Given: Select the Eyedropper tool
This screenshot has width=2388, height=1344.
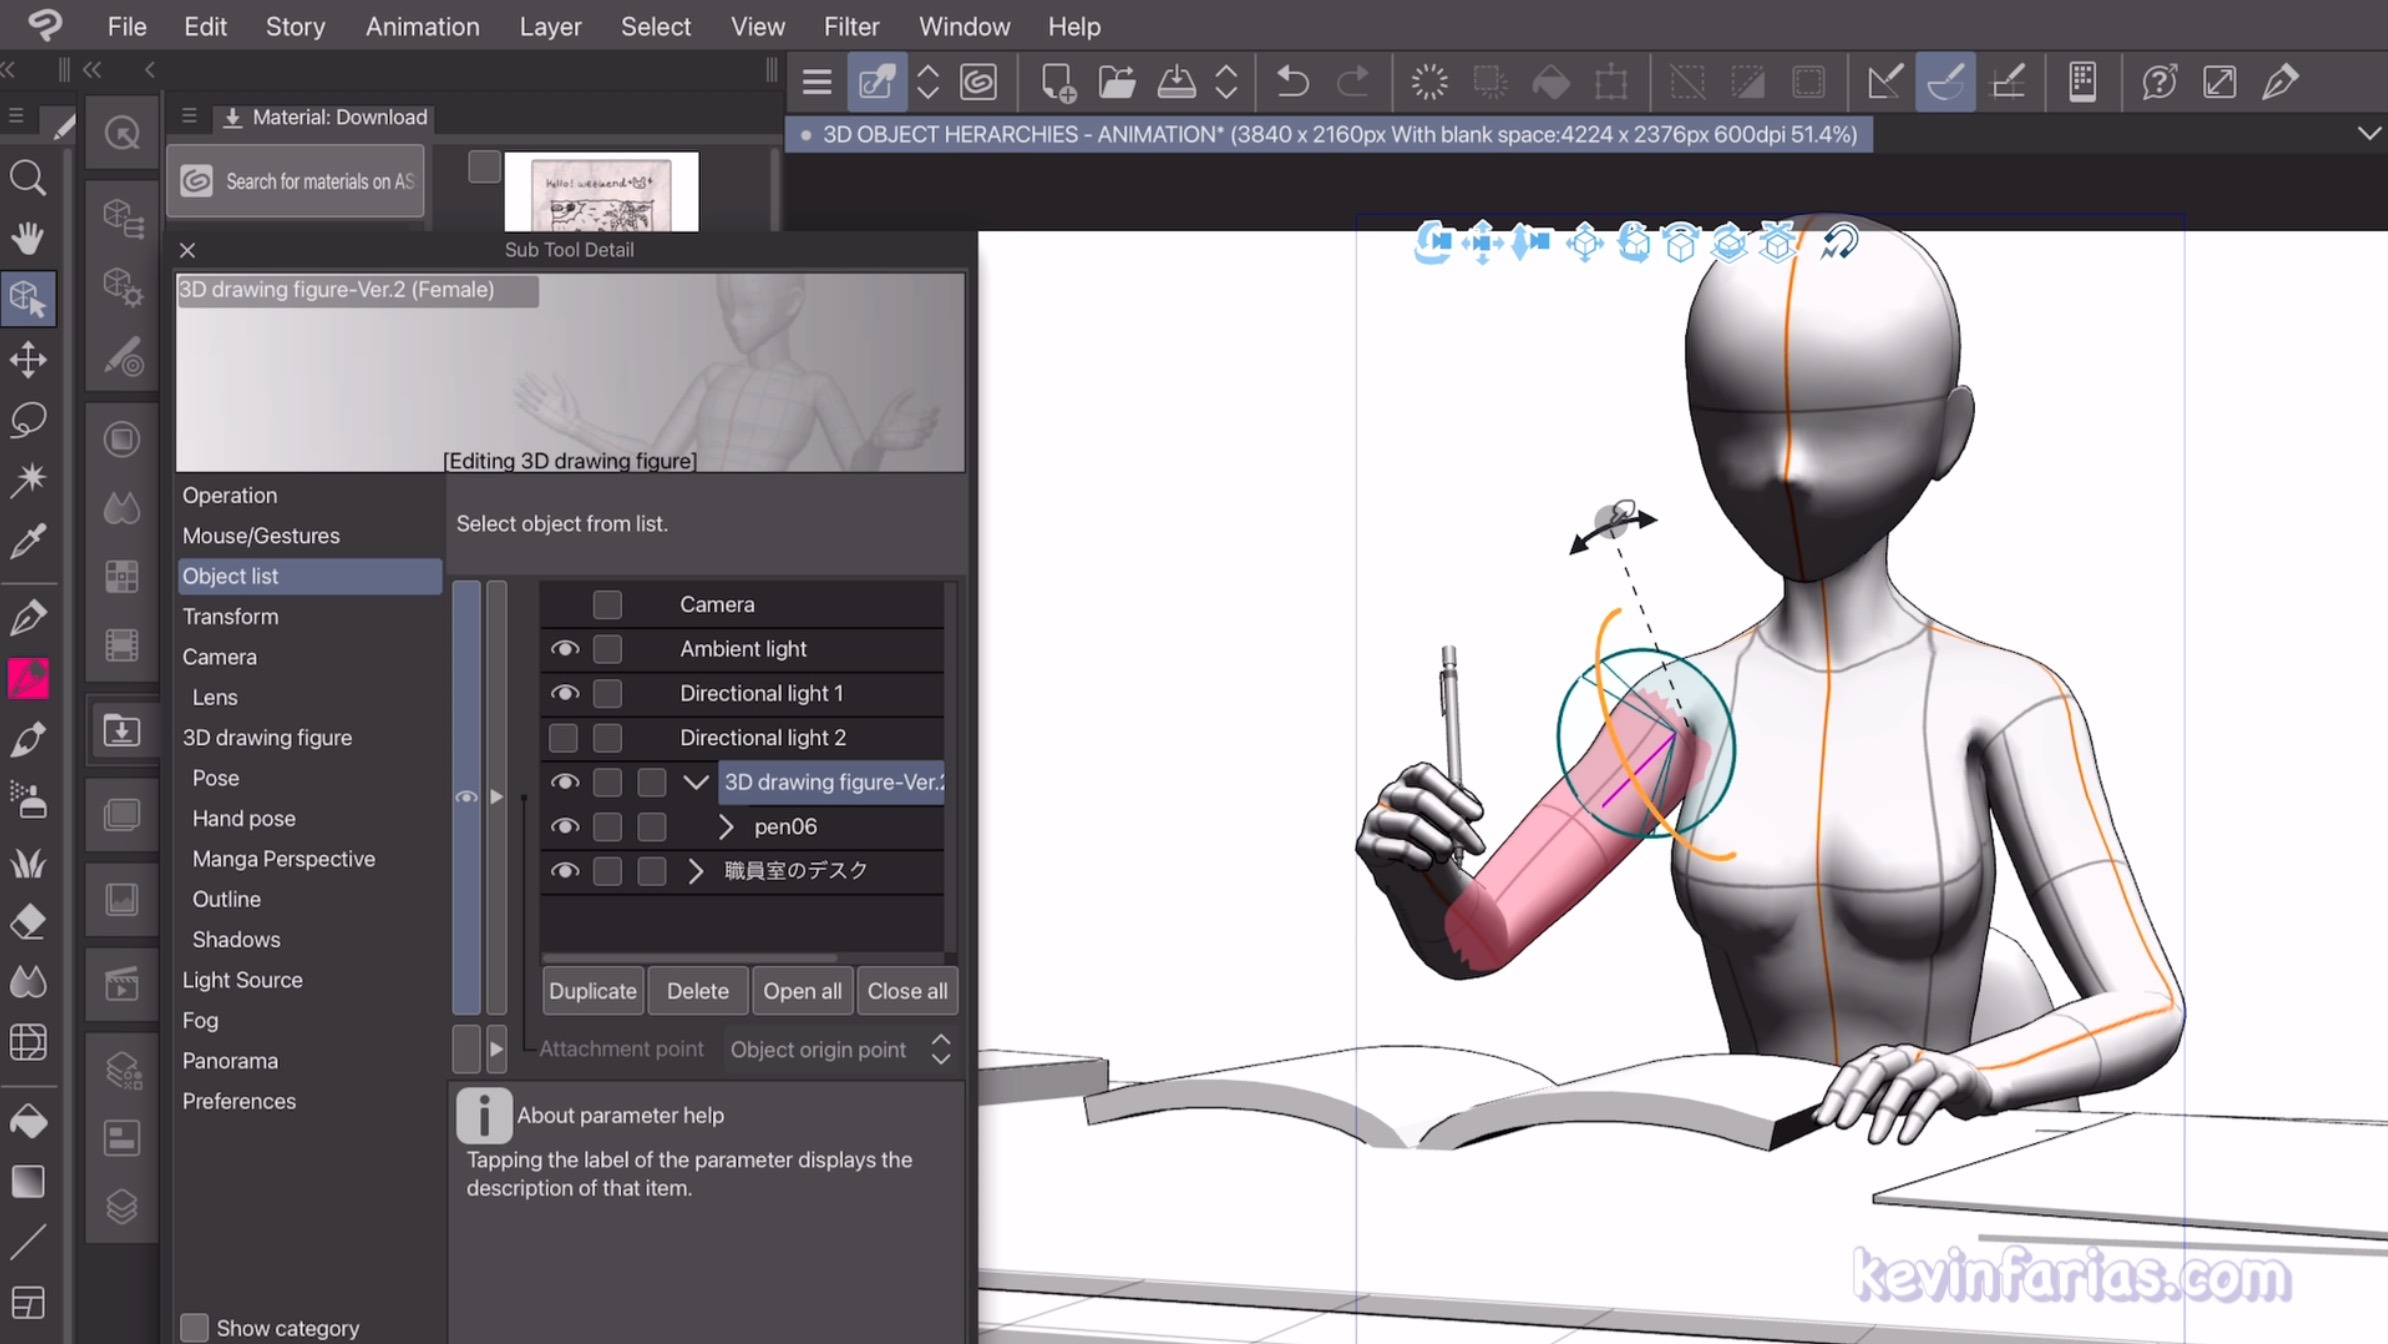Looking at the screenshot, I should 28,541.
